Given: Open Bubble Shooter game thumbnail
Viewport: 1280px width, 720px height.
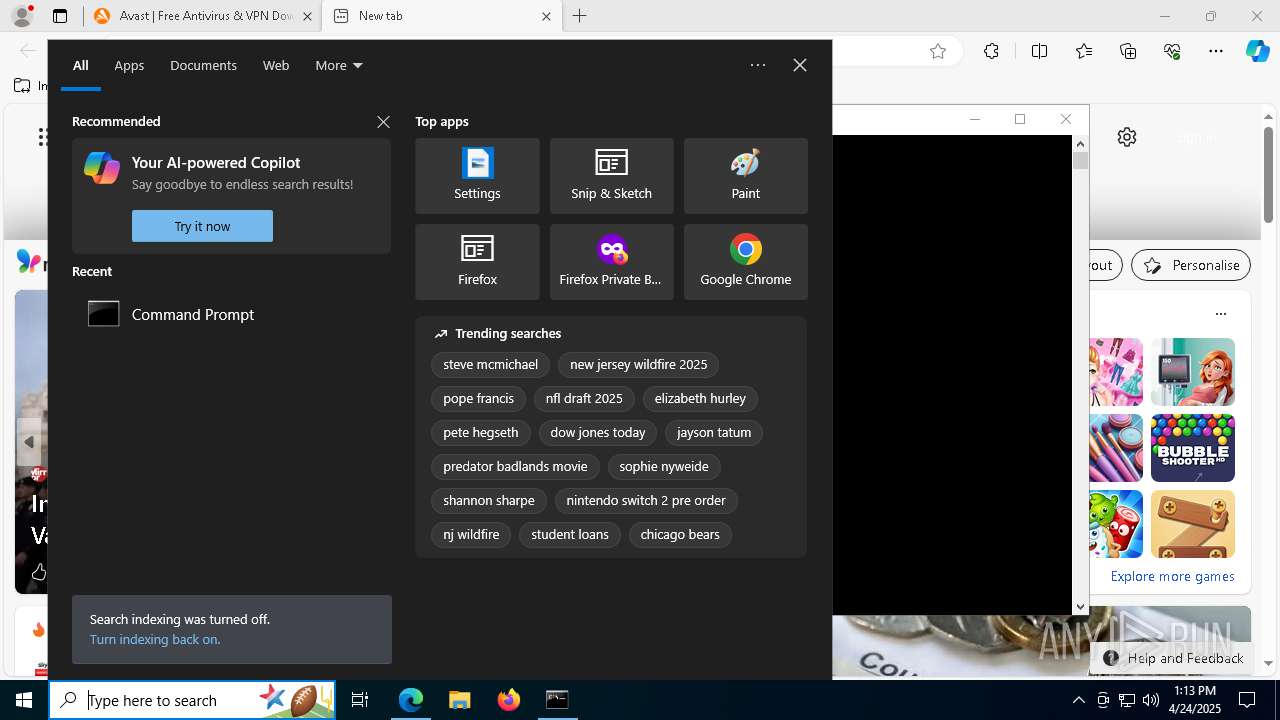Looking at the screenshot, I should coord(1193,448).
